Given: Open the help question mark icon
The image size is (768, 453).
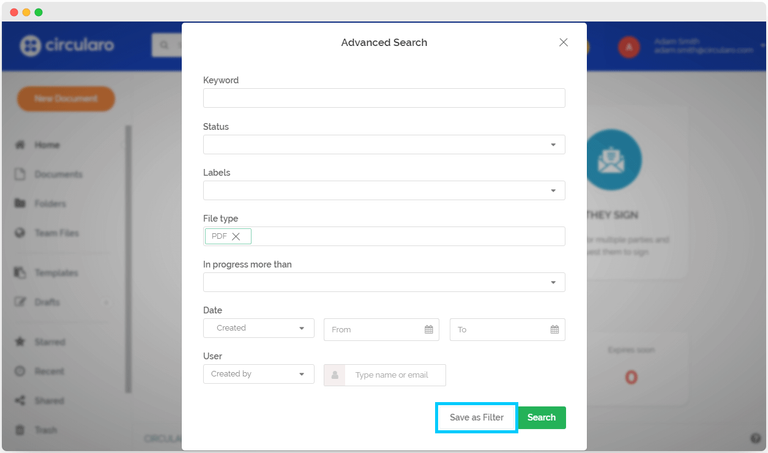Looking at the screenshot, I should [x=755, y=438].
